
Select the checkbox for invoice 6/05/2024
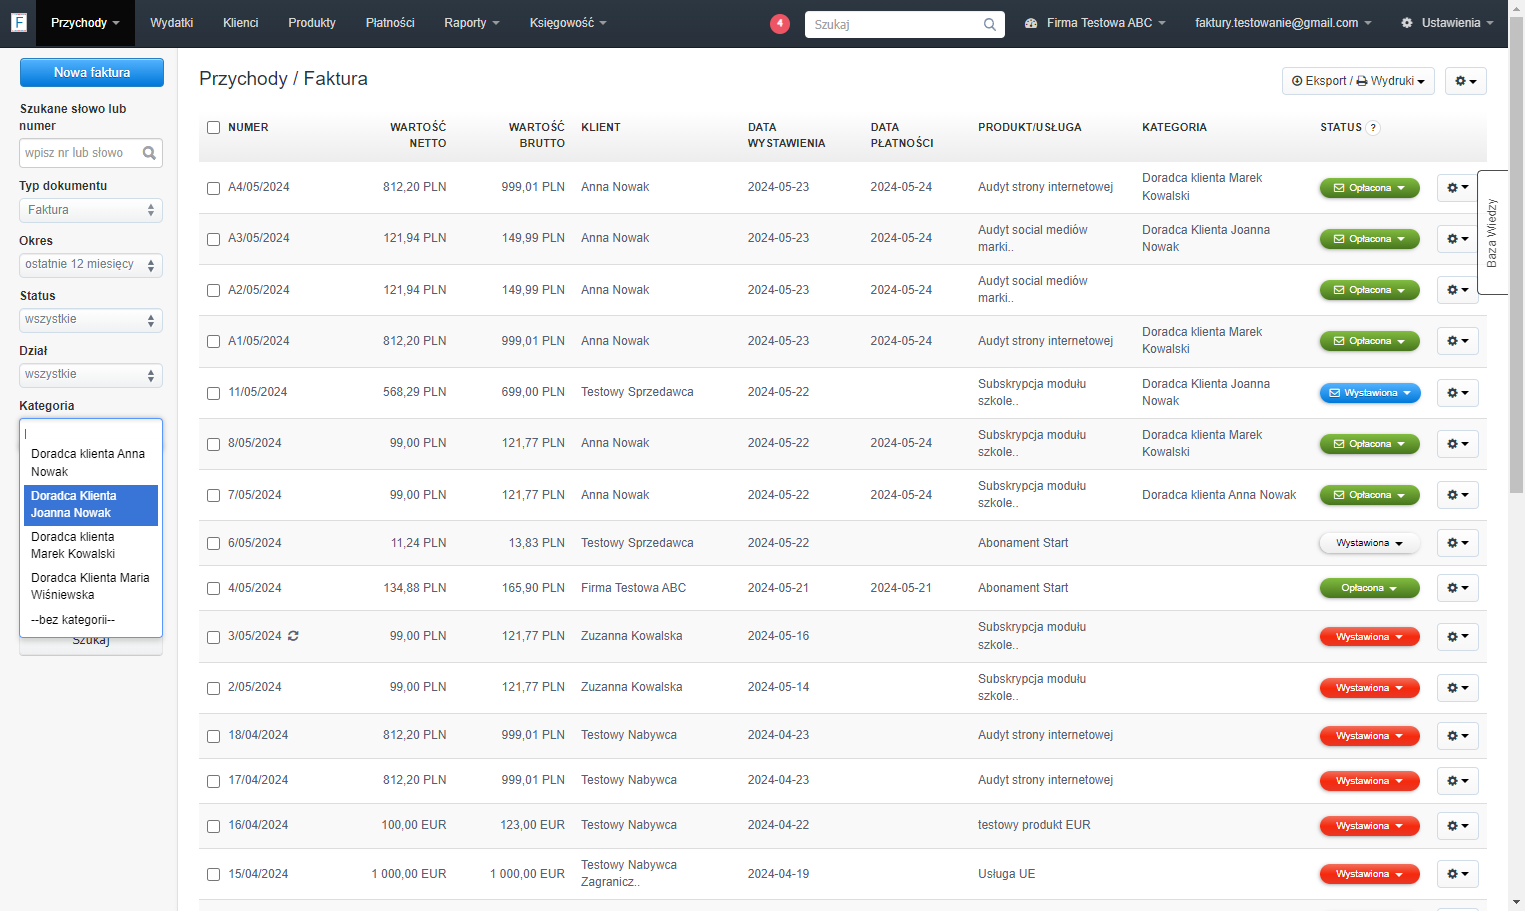pos(213,544)
